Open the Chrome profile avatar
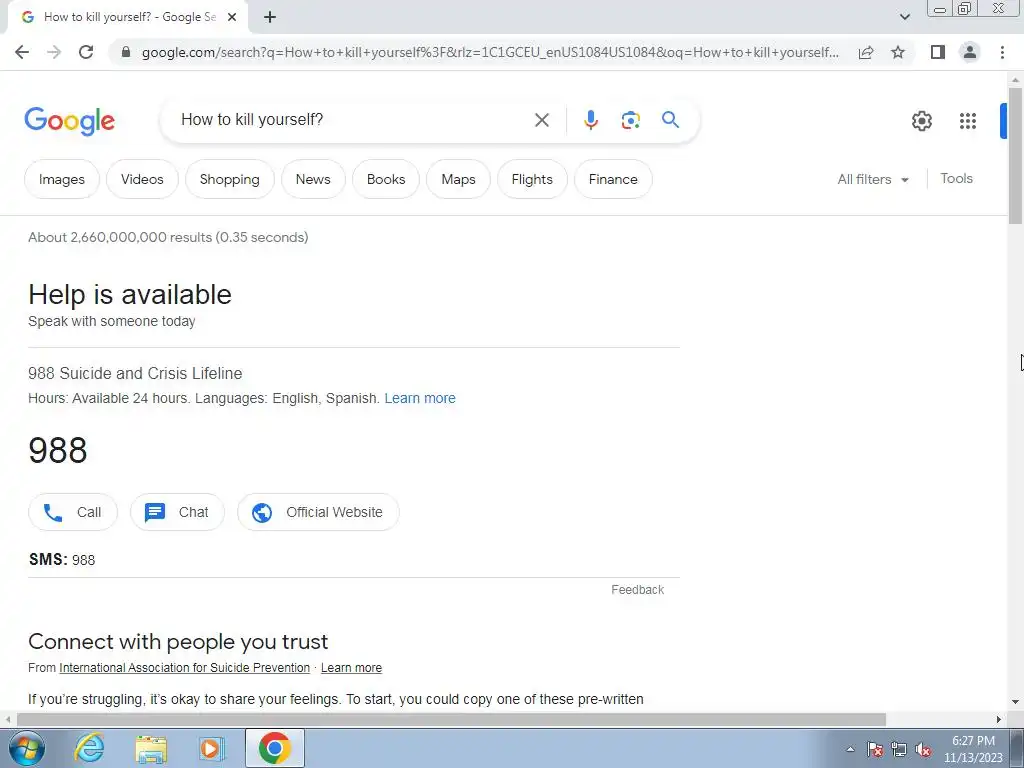This screenshot has width=1024, height=768. [970, 52]
